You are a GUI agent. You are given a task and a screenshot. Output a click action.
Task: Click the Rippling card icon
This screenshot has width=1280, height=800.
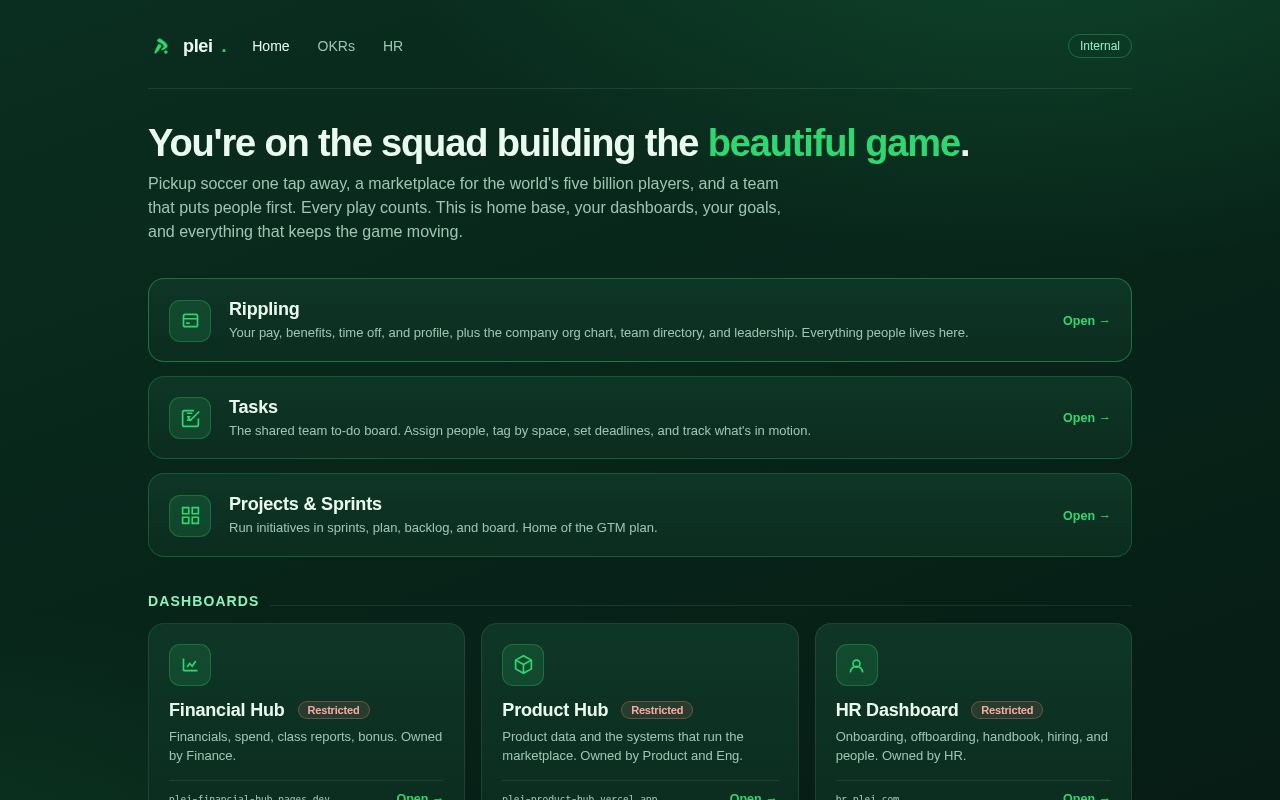pyautogui.click(x=190, y=321)
